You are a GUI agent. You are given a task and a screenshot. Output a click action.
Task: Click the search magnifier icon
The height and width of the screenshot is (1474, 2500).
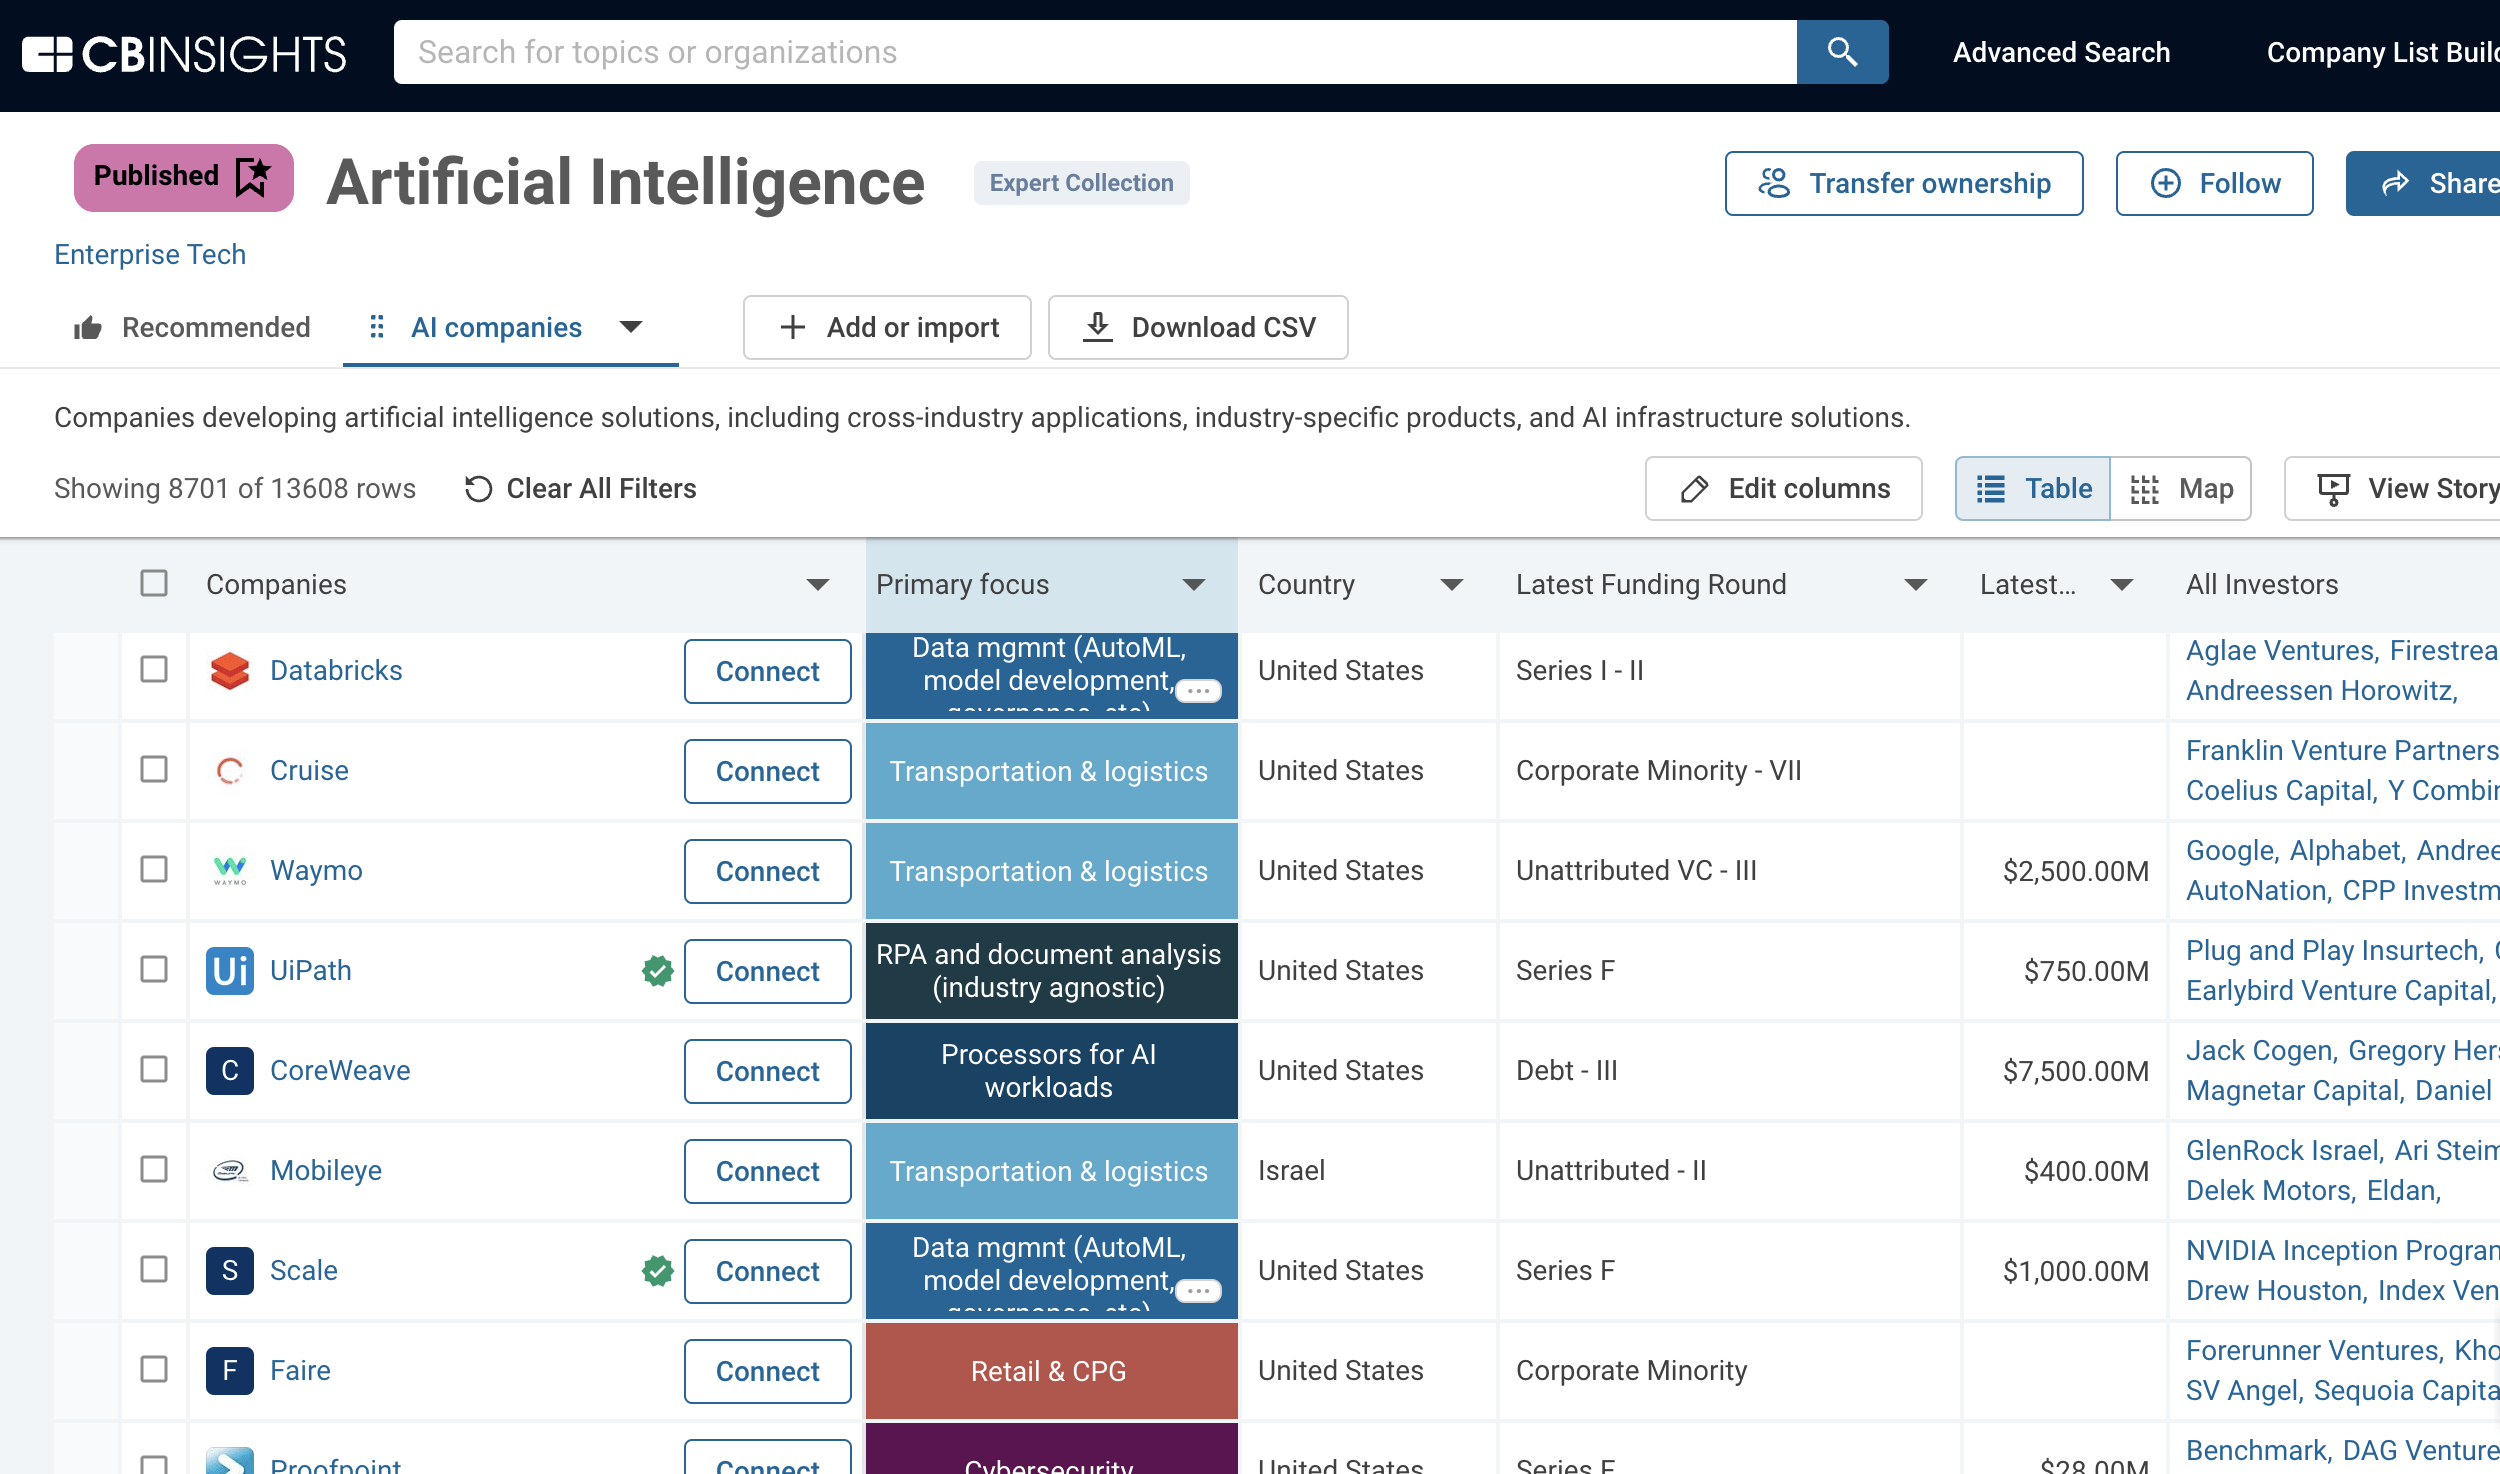click(1841, 51)
